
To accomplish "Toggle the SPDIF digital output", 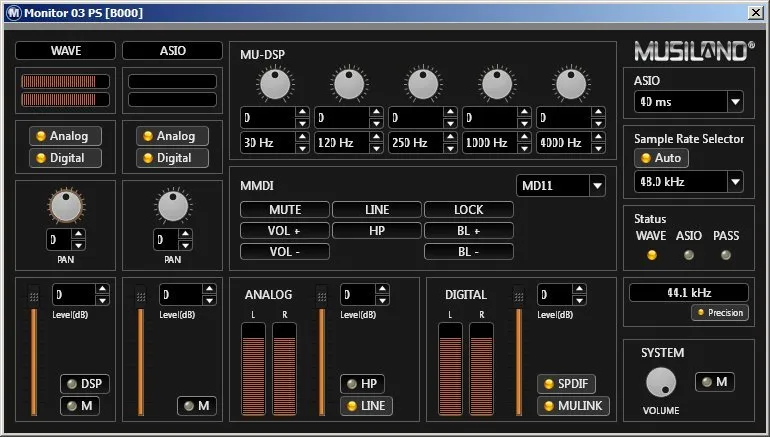I will [566, 384].
